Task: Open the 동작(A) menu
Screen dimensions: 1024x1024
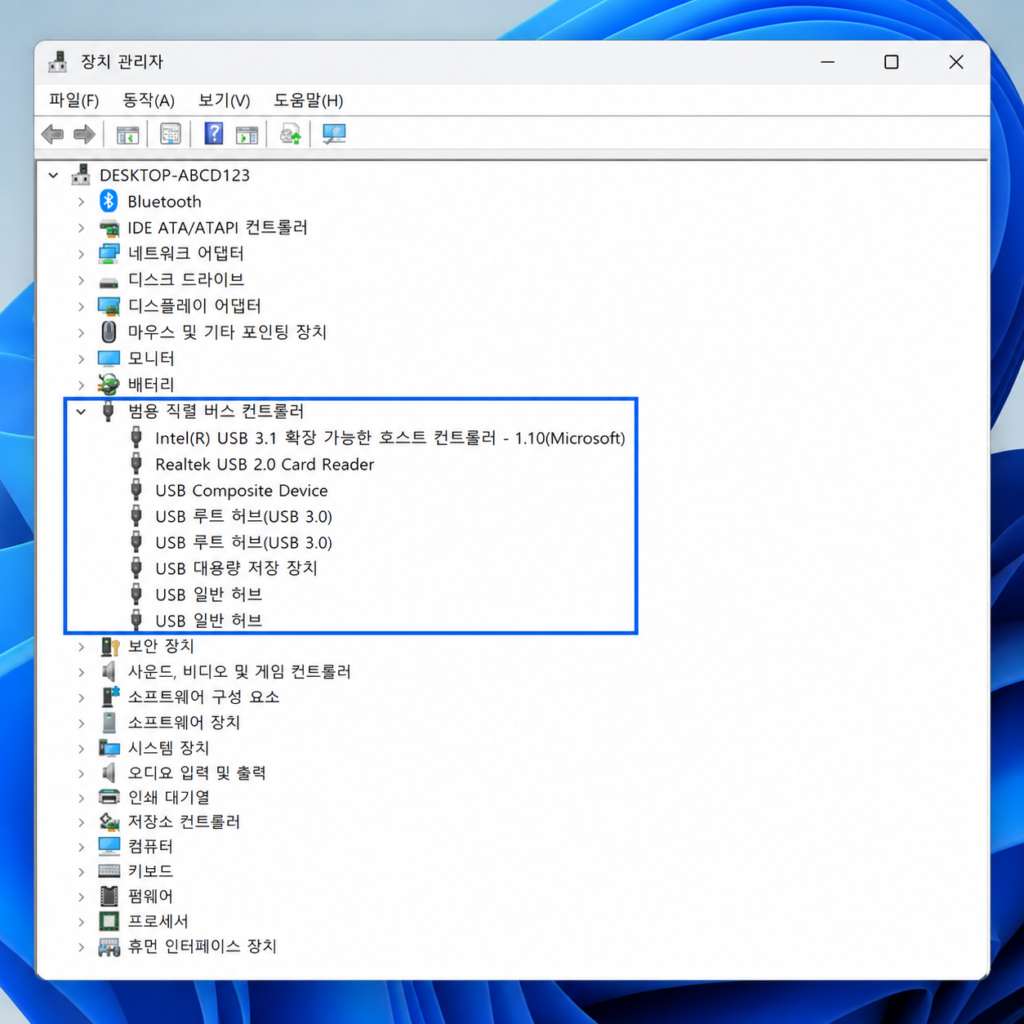Action: pyautogui.click(x=148, y=101)
